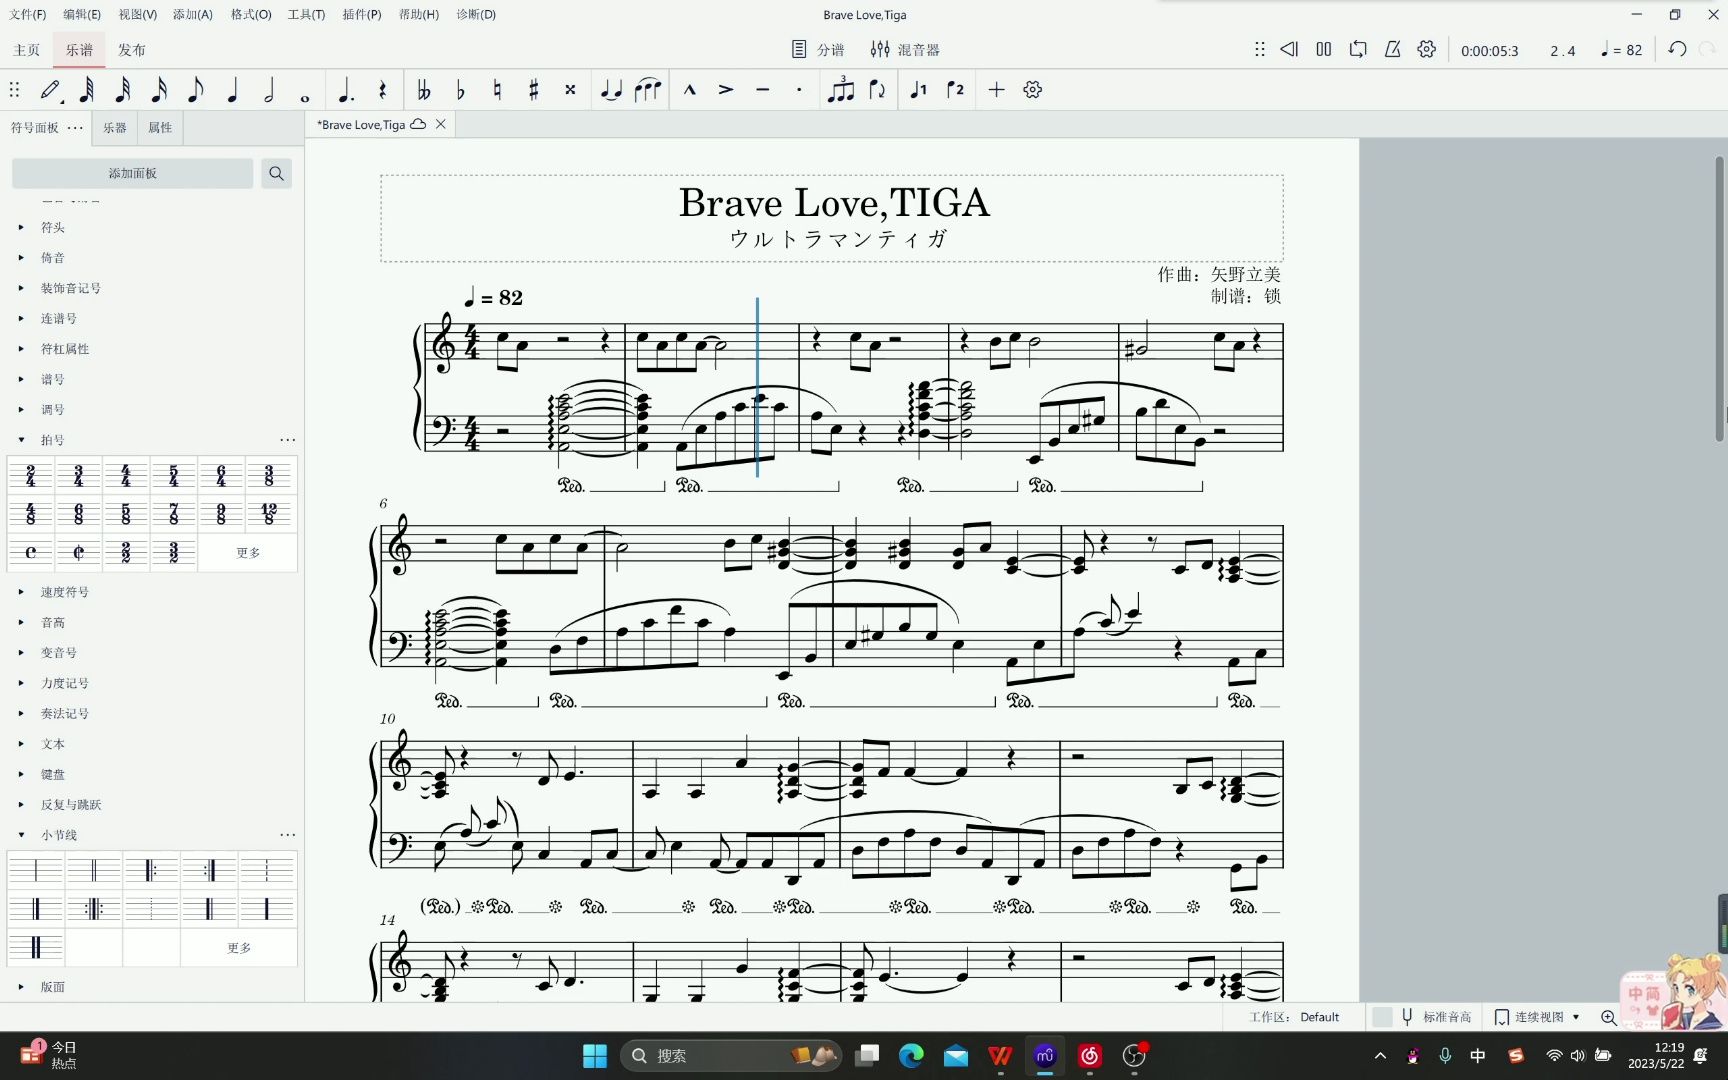The height and width of the screenshot is (1080, 1728).
Task: Click taskbar 搜索 search box
Action: tap(732, 1056)
